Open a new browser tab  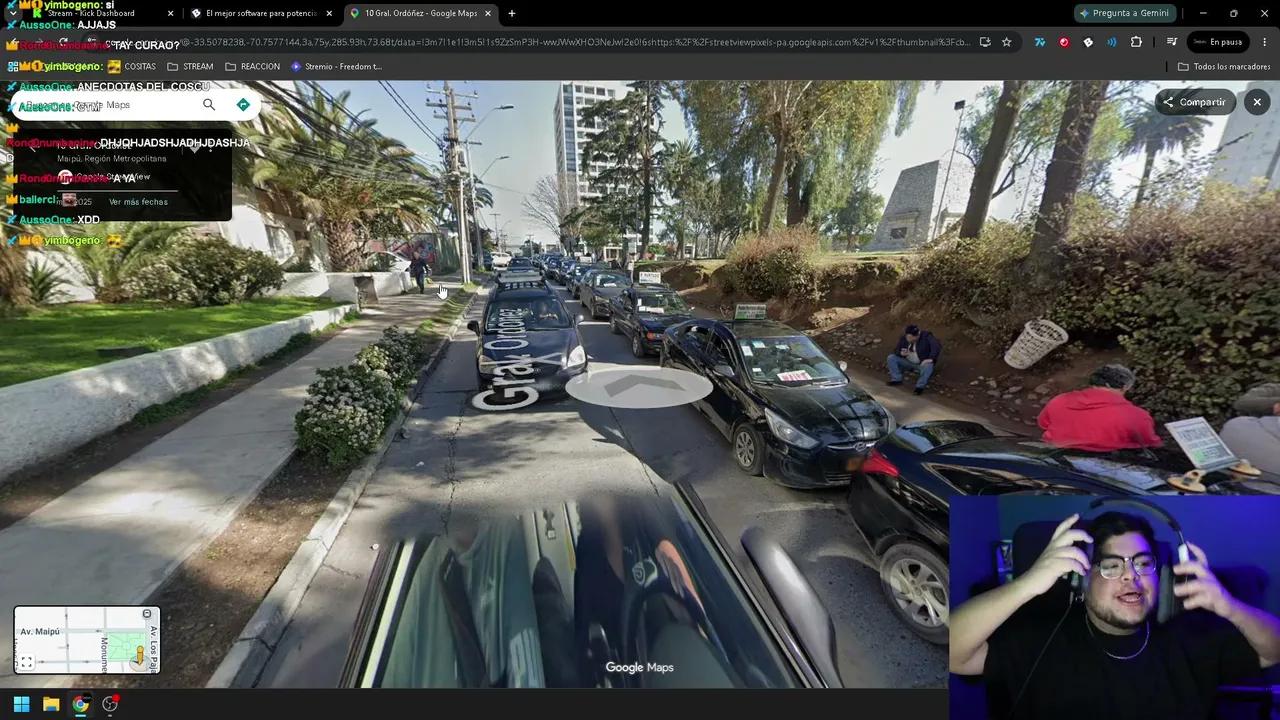pyautogui.click(x=512, y=13)
